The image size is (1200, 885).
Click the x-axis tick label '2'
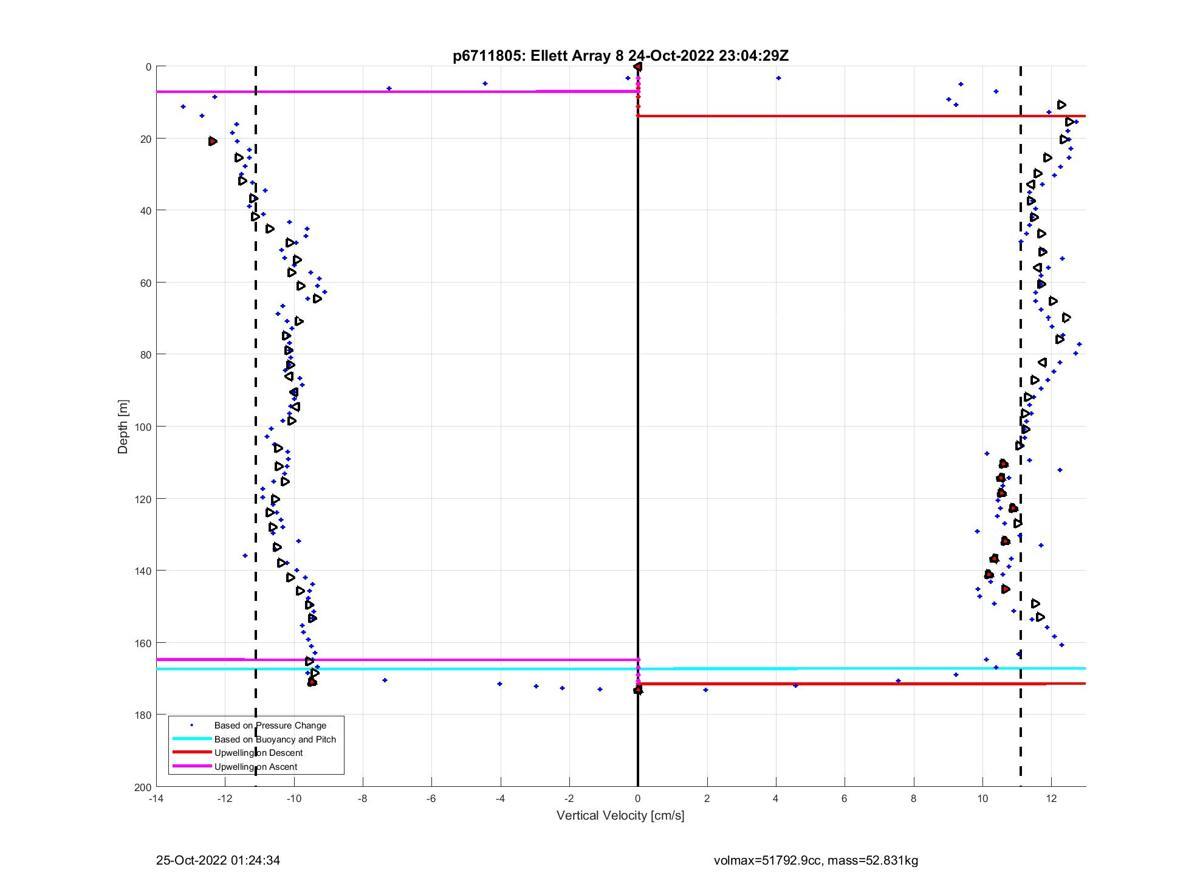(707, 799)
